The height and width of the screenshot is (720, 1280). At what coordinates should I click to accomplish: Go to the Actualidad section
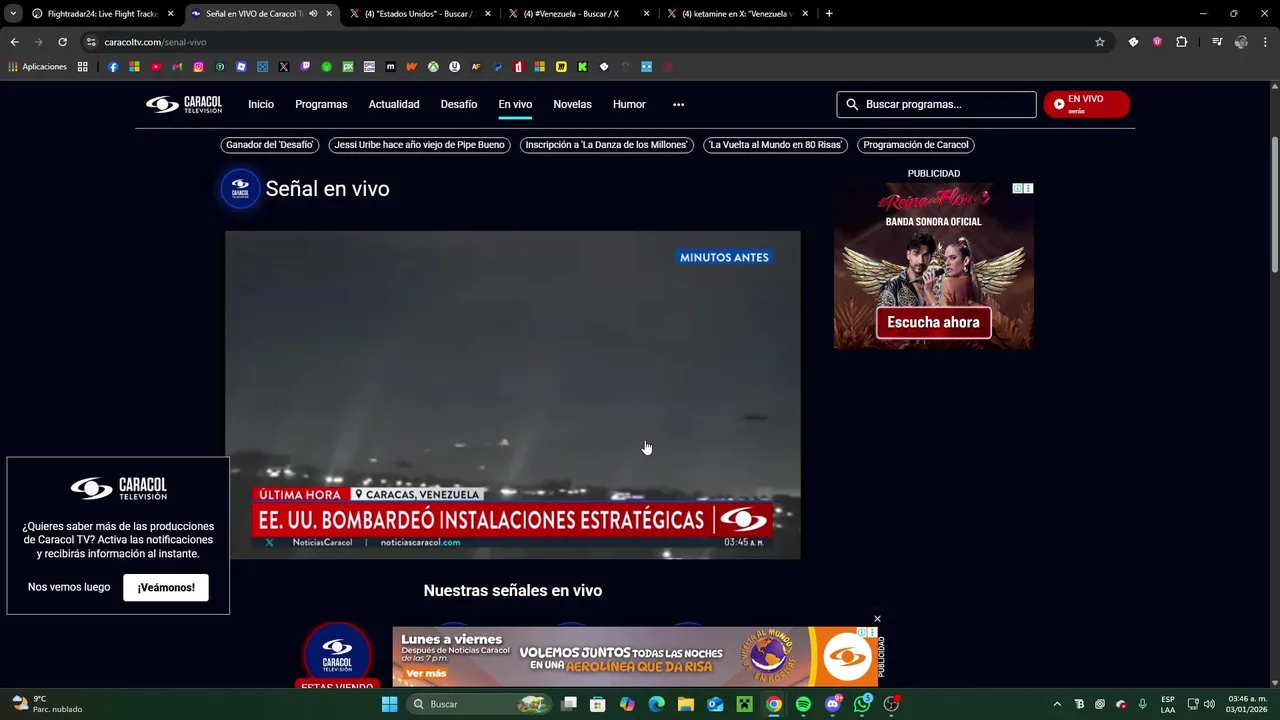point(394,104)
